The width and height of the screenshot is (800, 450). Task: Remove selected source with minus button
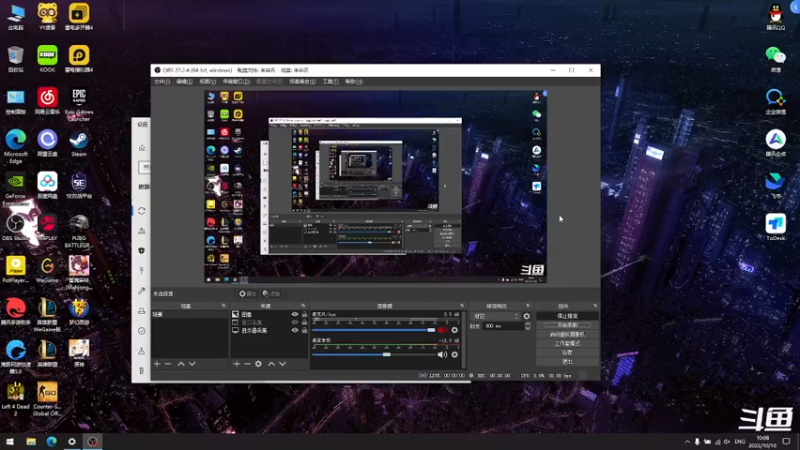pyautogui.click(x=247, y=364)
